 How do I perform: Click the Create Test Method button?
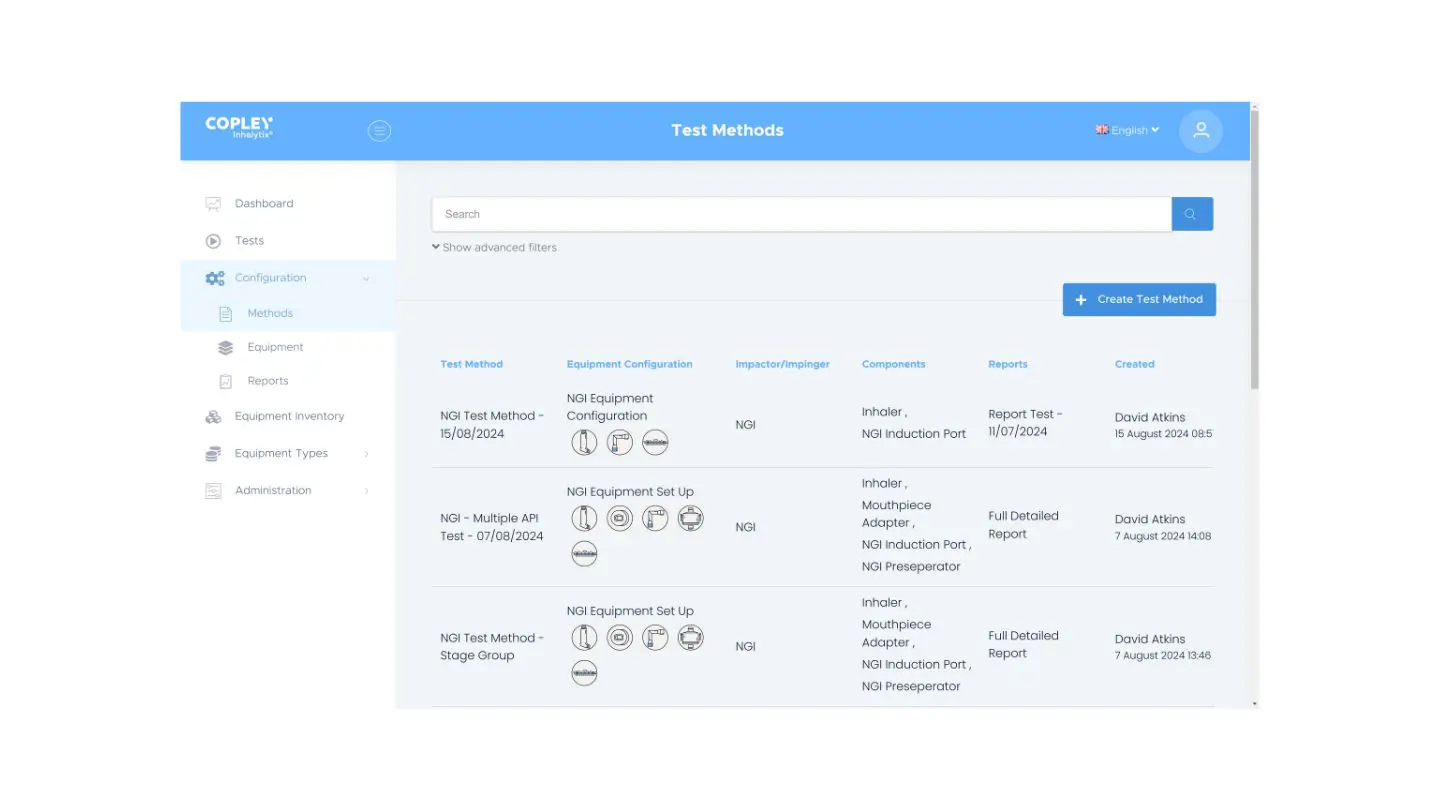point(1139,299)
